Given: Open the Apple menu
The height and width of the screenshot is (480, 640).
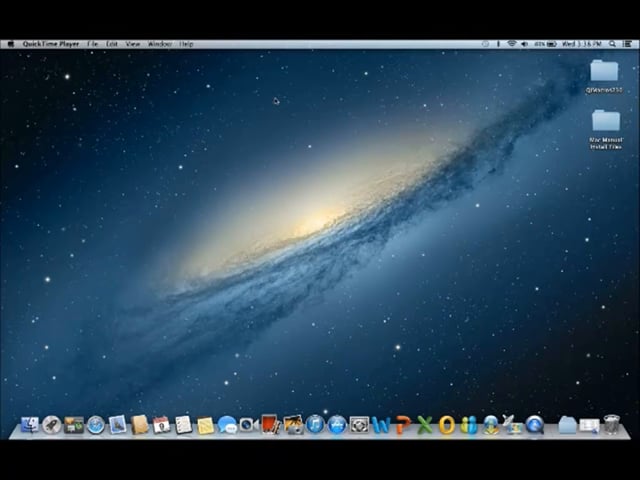Looking at the screenshot, I should pyautogui.click(x=11, y=44).
